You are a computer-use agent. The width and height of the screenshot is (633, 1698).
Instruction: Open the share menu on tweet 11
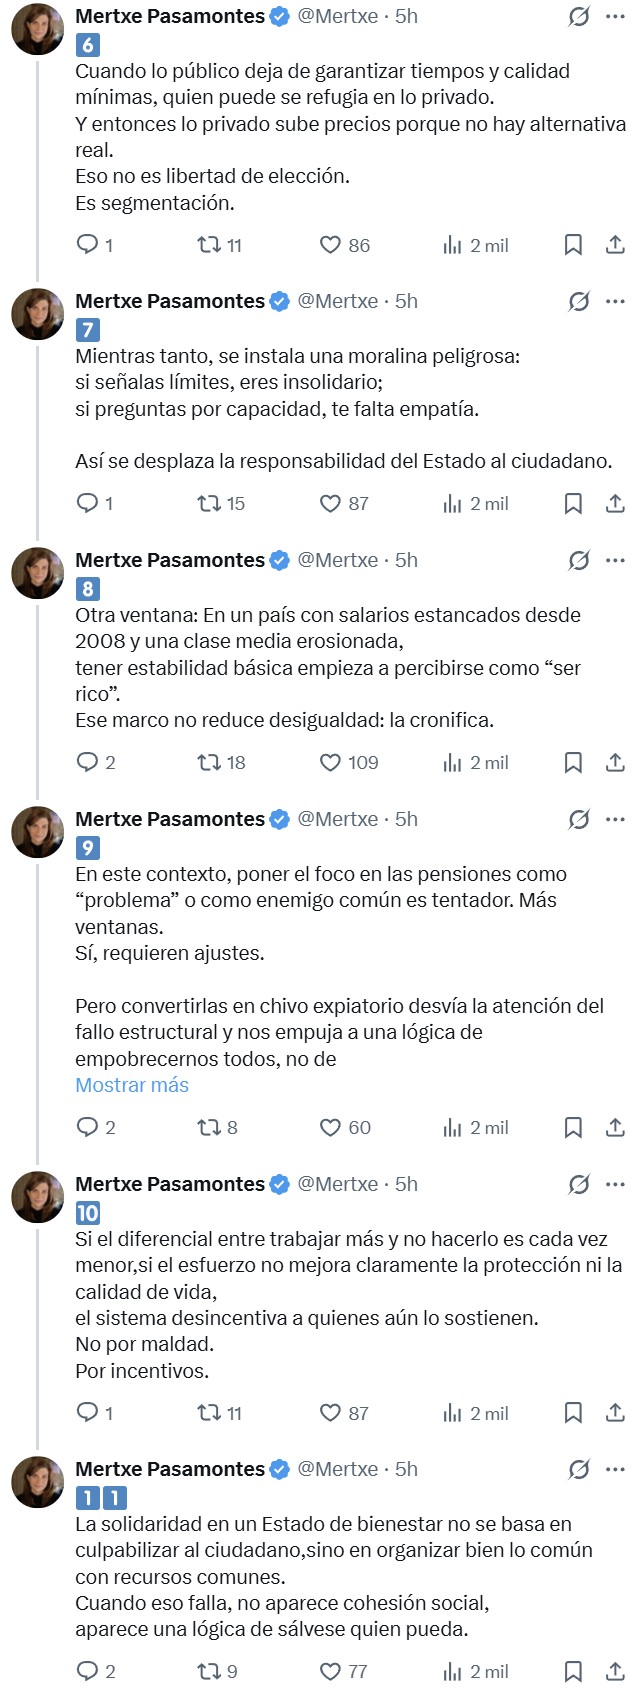615,1671
